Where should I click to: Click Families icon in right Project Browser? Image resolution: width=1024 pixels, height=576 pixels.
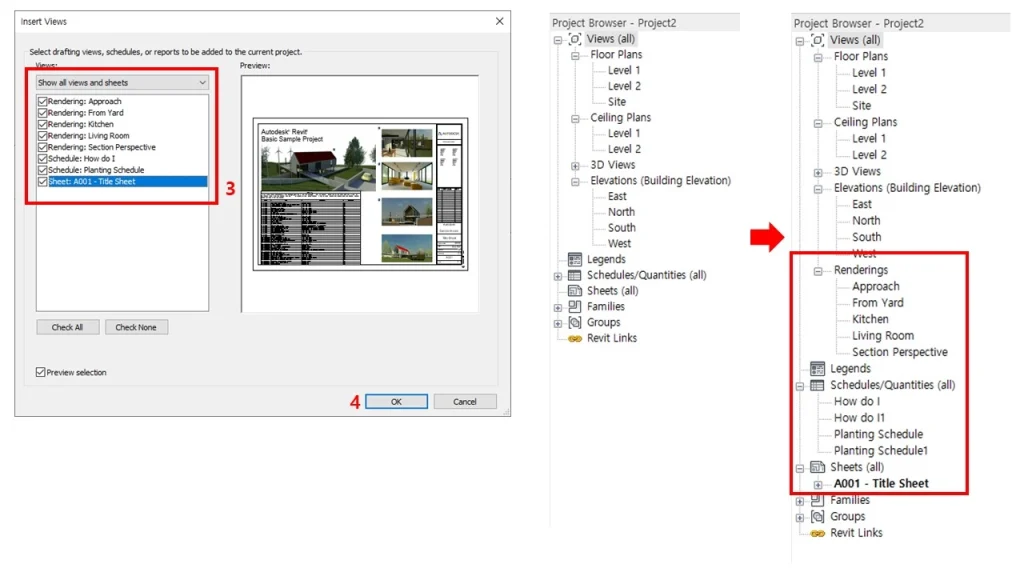coord(818,500)
